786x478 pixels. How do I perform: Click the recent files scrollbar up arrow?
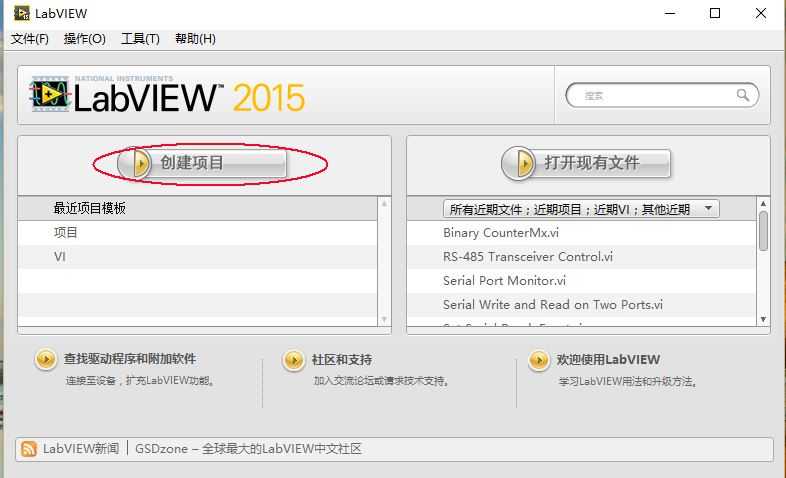[763, 203]
